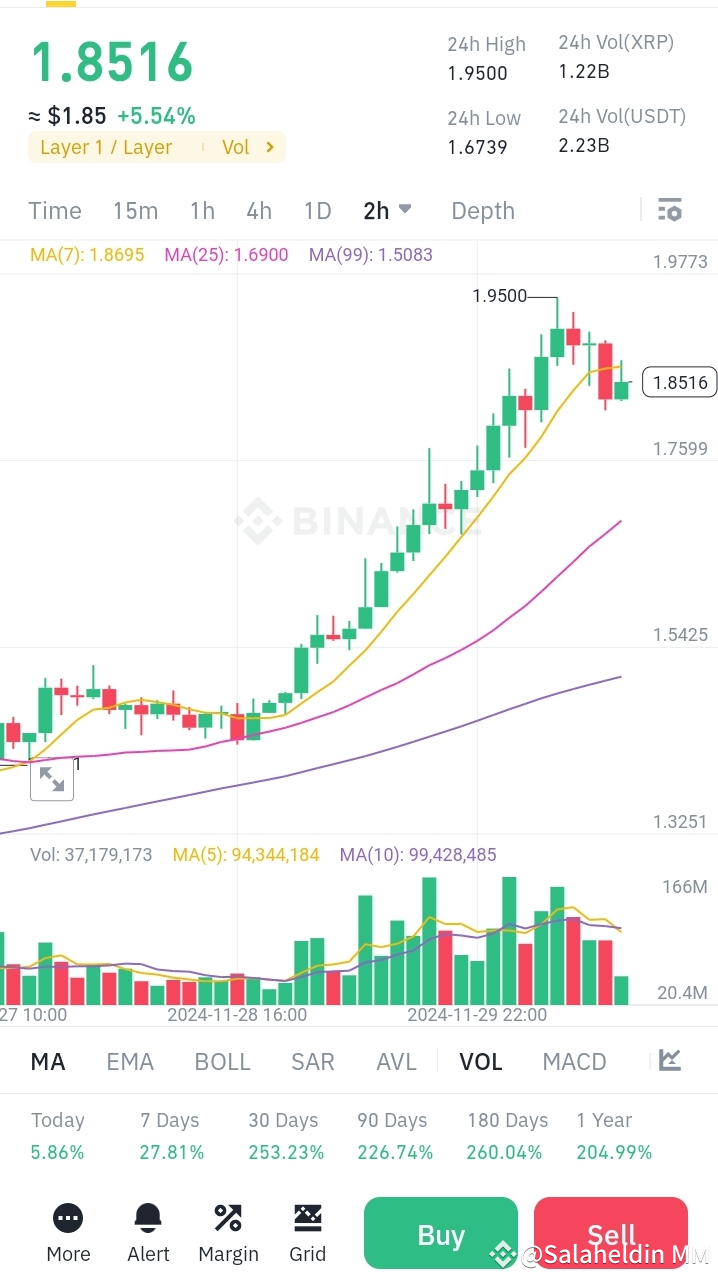718x1278 pixels.
Task: Toggle the VOL sub-indicator
Action: pos(481,1061)
